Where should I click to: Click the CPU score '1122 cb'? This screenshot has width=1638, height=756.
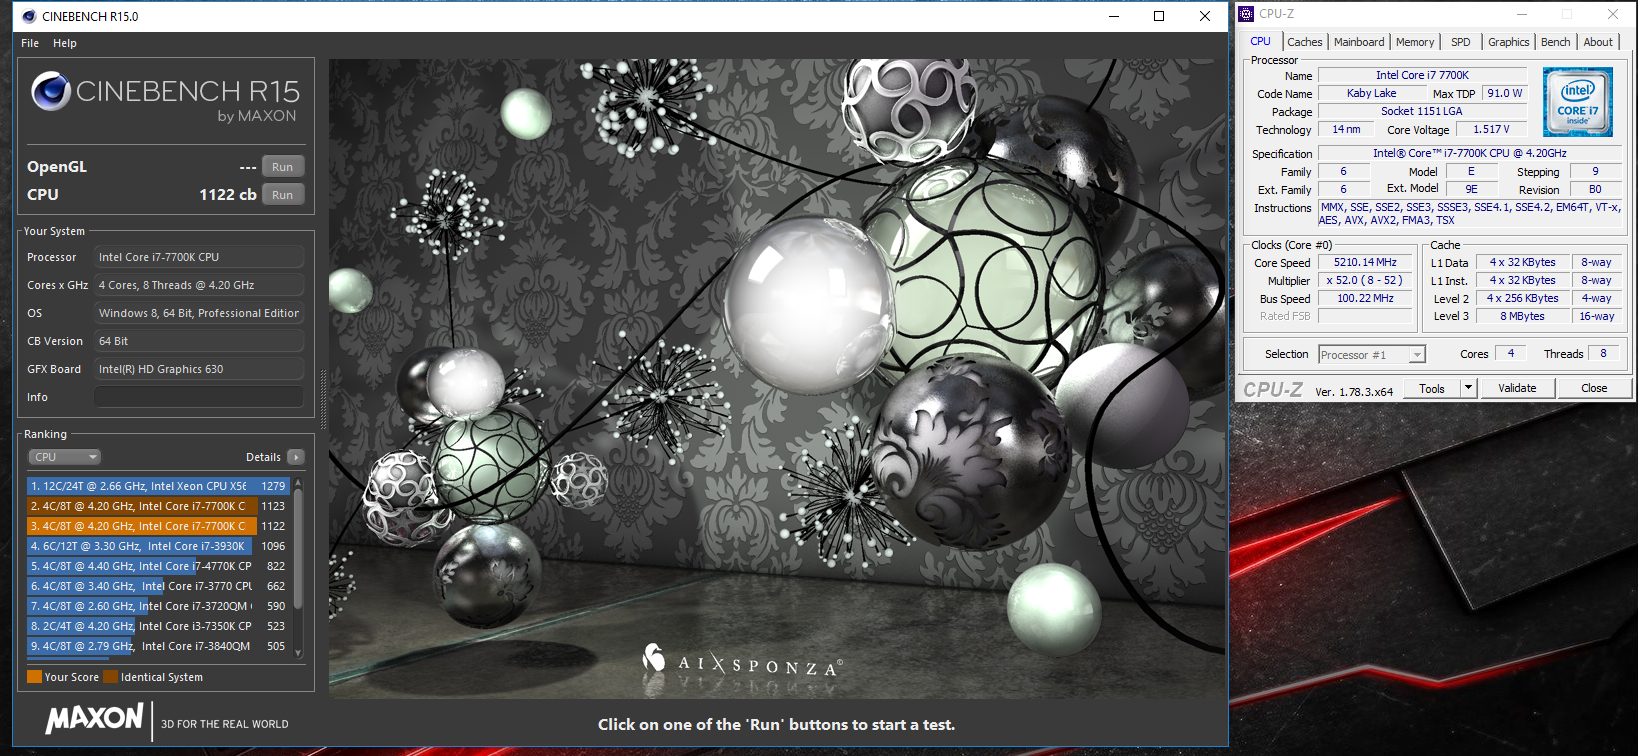click(x=227, y=195)
